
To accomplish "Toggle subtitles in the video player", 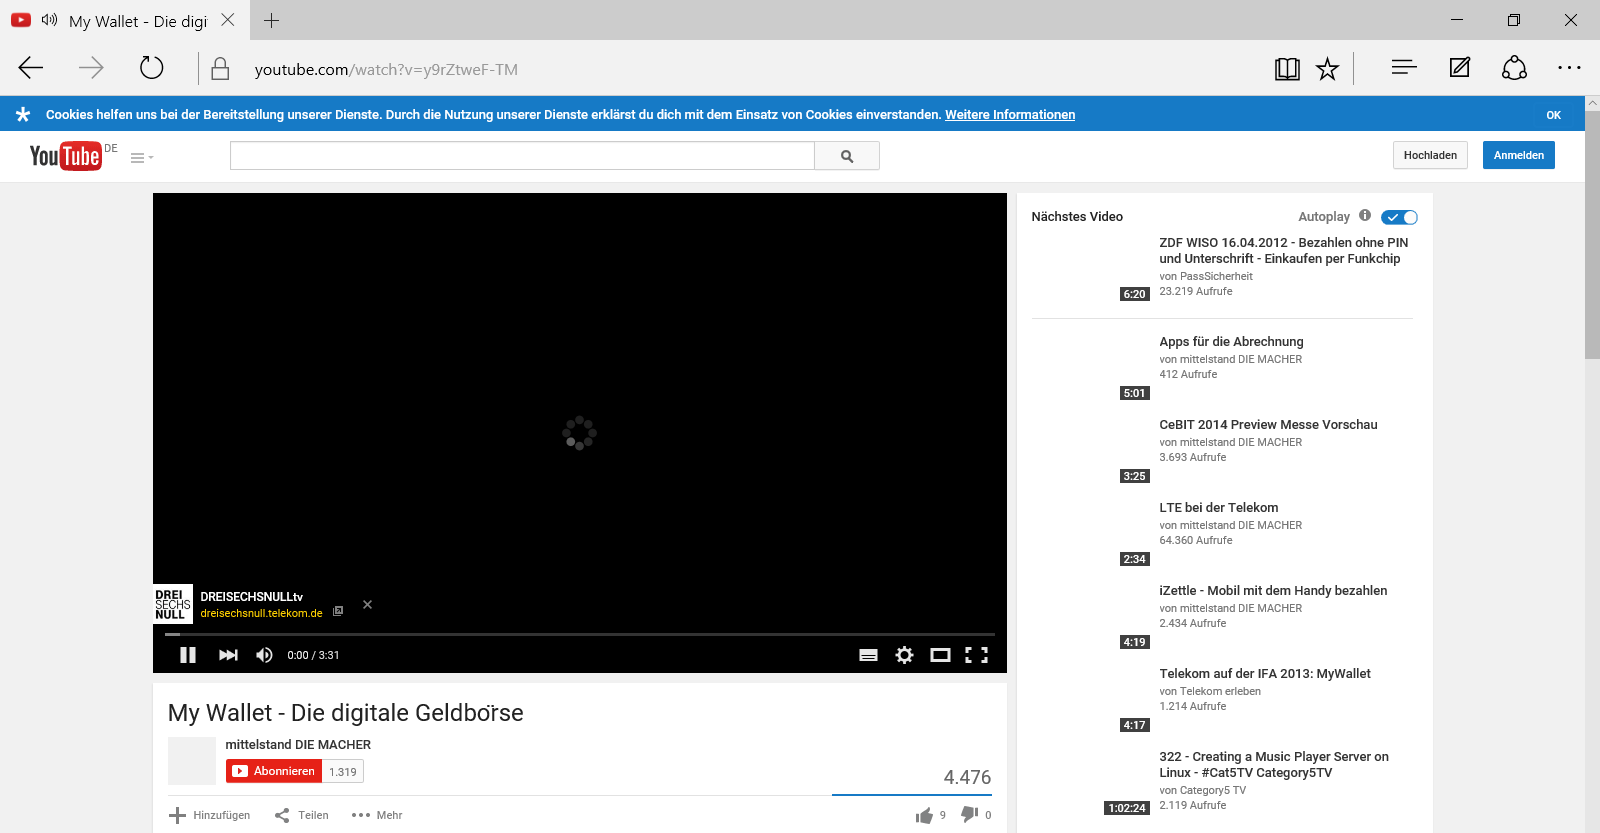I will [868, 655].
